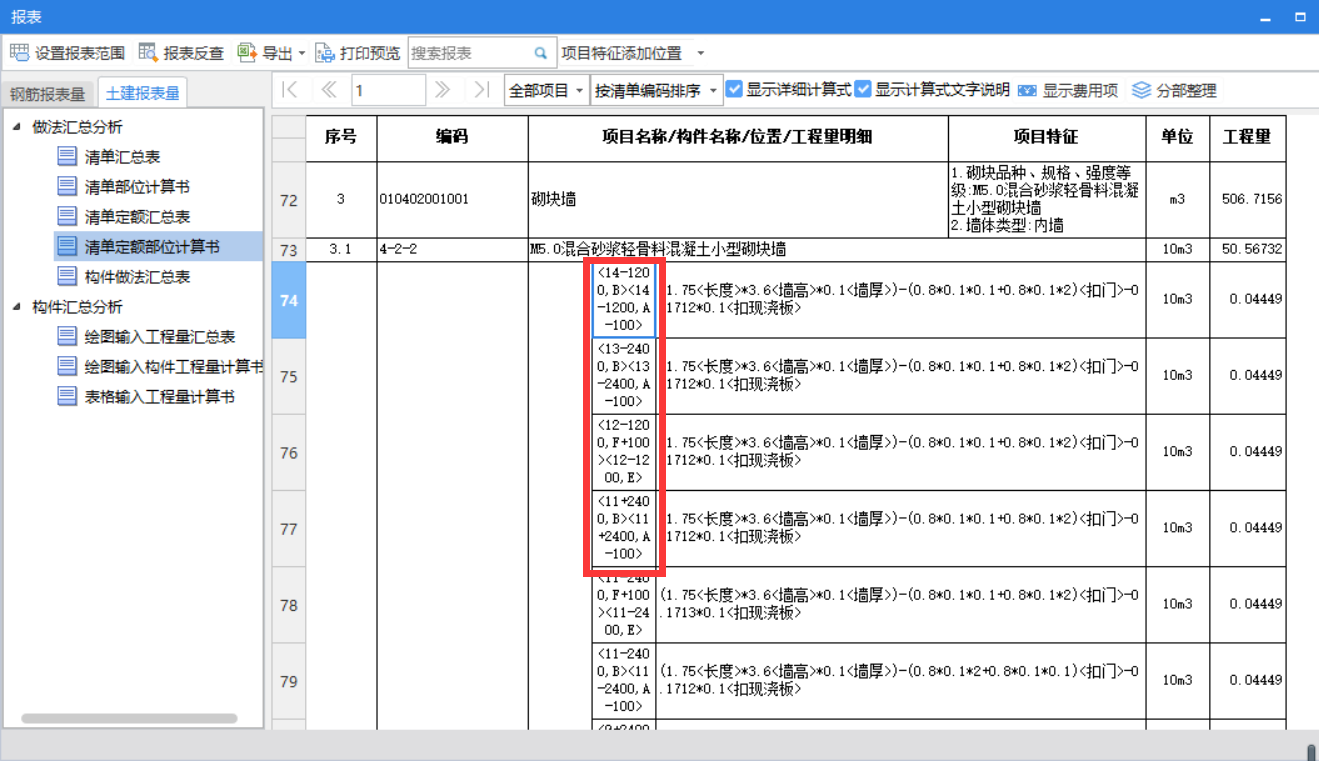Click the 打印预览 button label

(370, 53)
